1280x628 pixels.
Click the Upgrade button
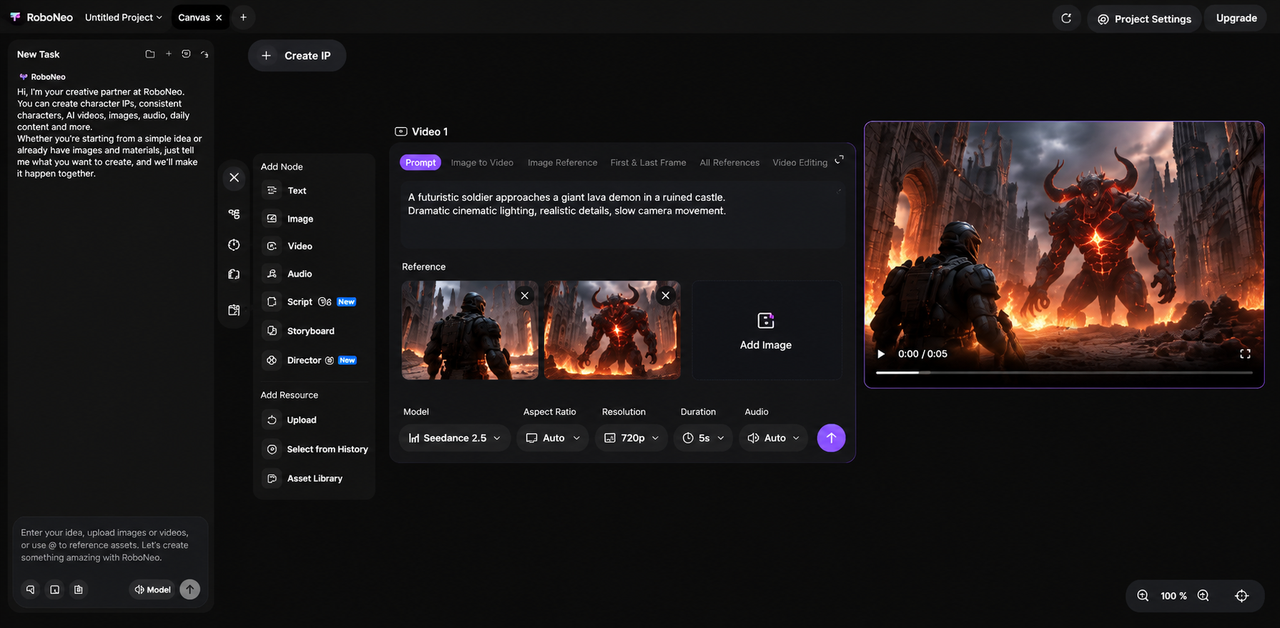(x=1236, y=18)
